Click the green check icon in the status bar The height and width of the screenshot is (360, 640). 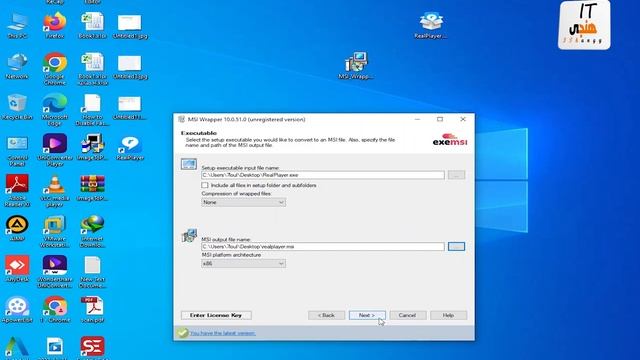coord(182,333)
